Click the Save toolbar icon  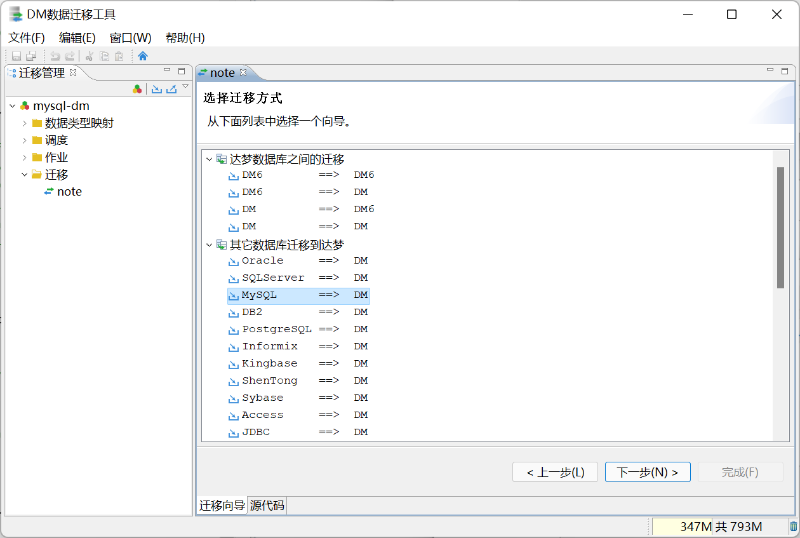coord(16,56)
